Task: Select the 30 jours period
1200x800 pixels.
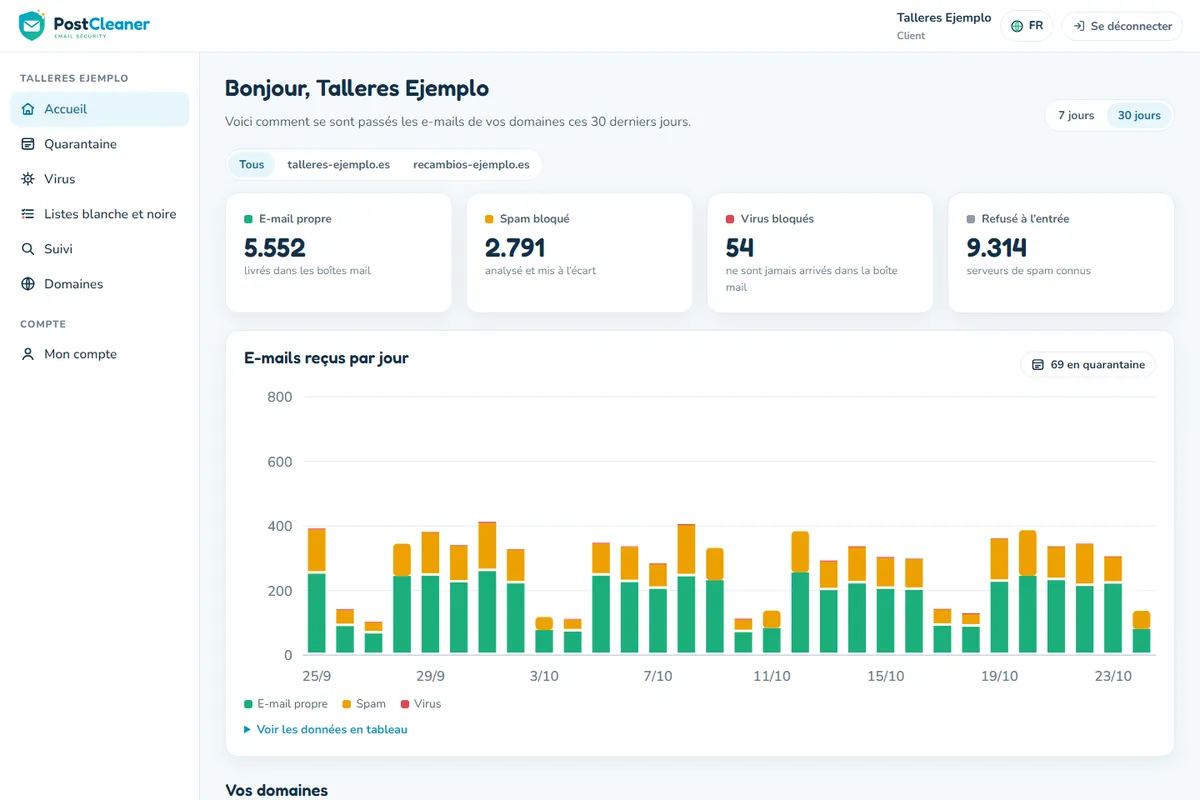Action: pos(1139,115)
